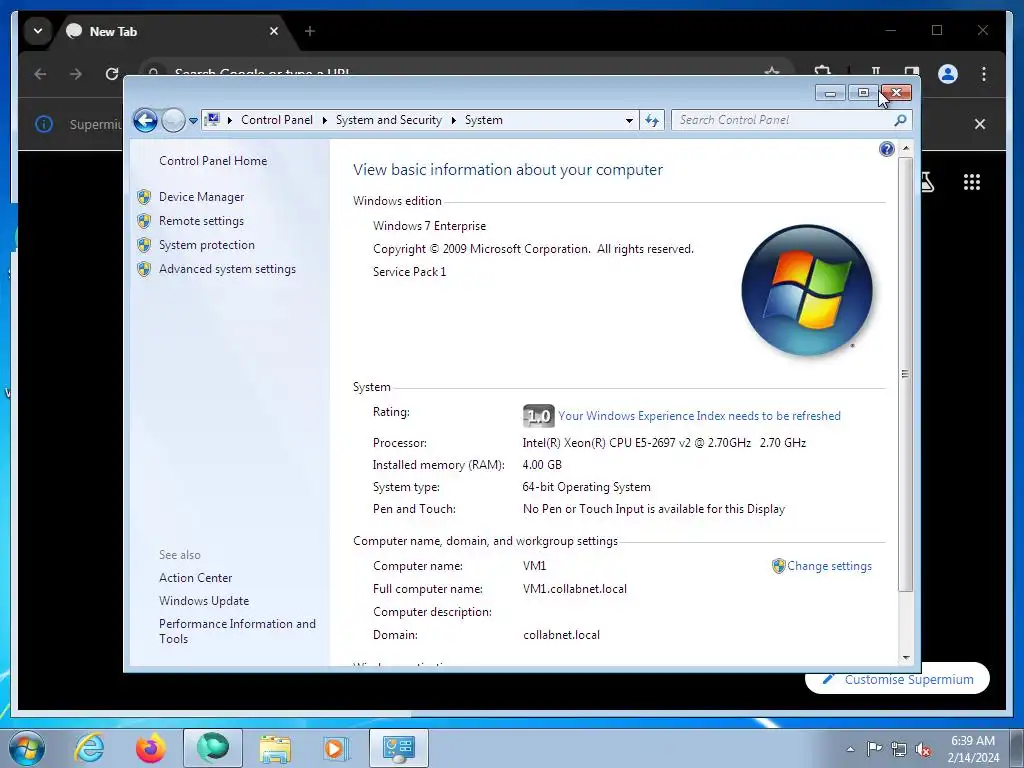Launch Firefox from taskbar
Screen dimensions: 1024x768
pos(151,748)
